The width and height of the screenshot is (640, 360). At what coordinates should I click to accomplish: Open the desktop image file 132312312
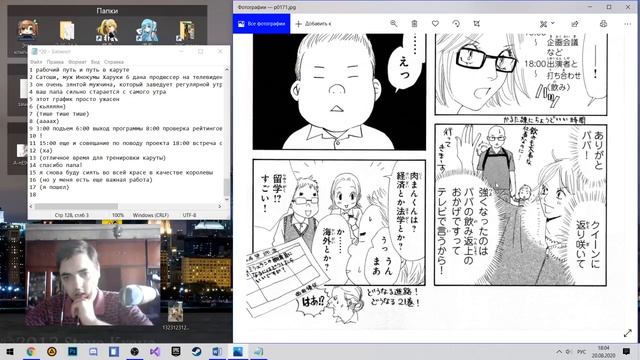click(x=176, y=315)
